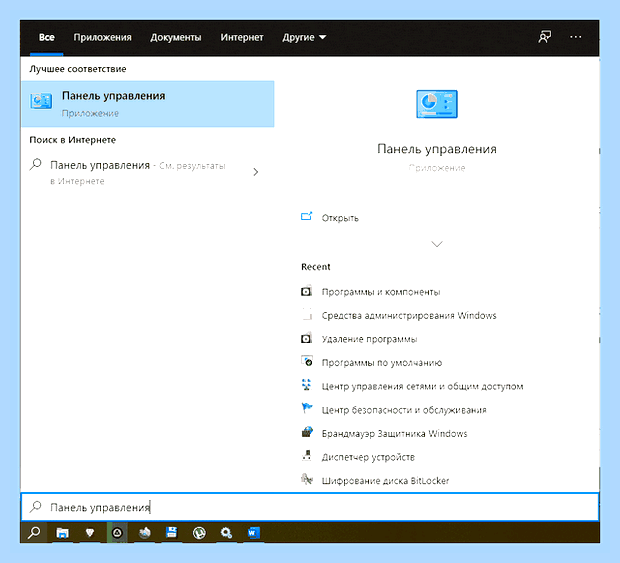Open File Explorer from the taskbar
The width and height of the screenshot is (620, 563).
point(62,533)
